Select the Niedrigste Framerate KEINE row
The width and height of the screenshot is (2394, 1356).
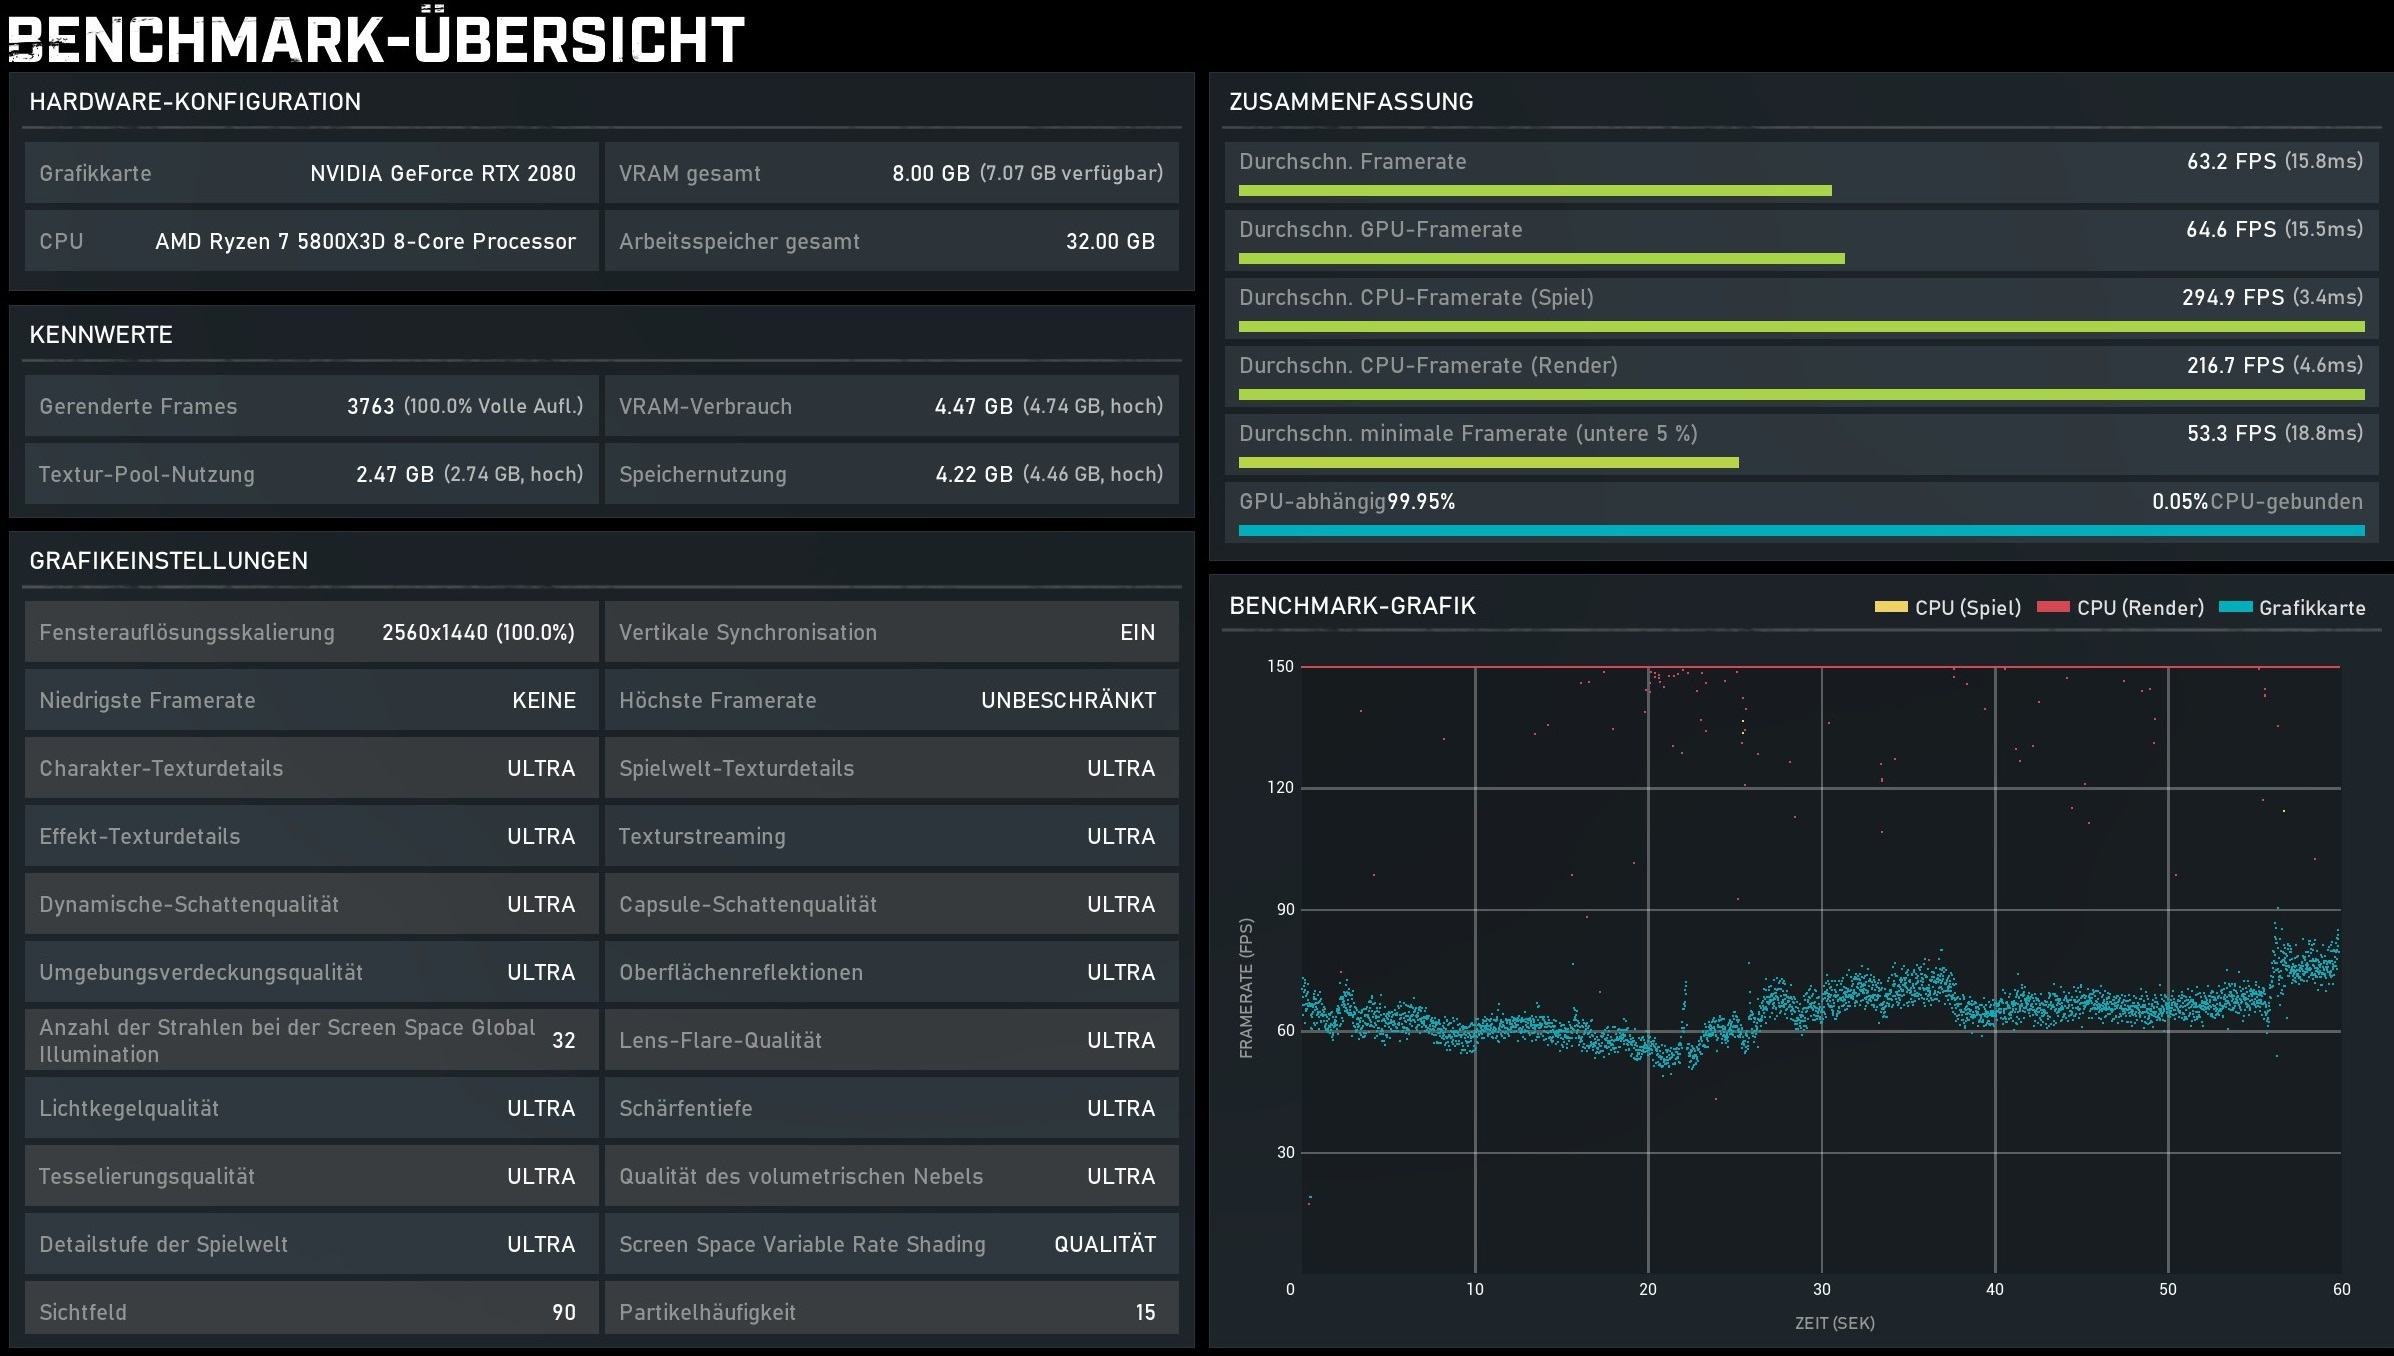point(311,700)
